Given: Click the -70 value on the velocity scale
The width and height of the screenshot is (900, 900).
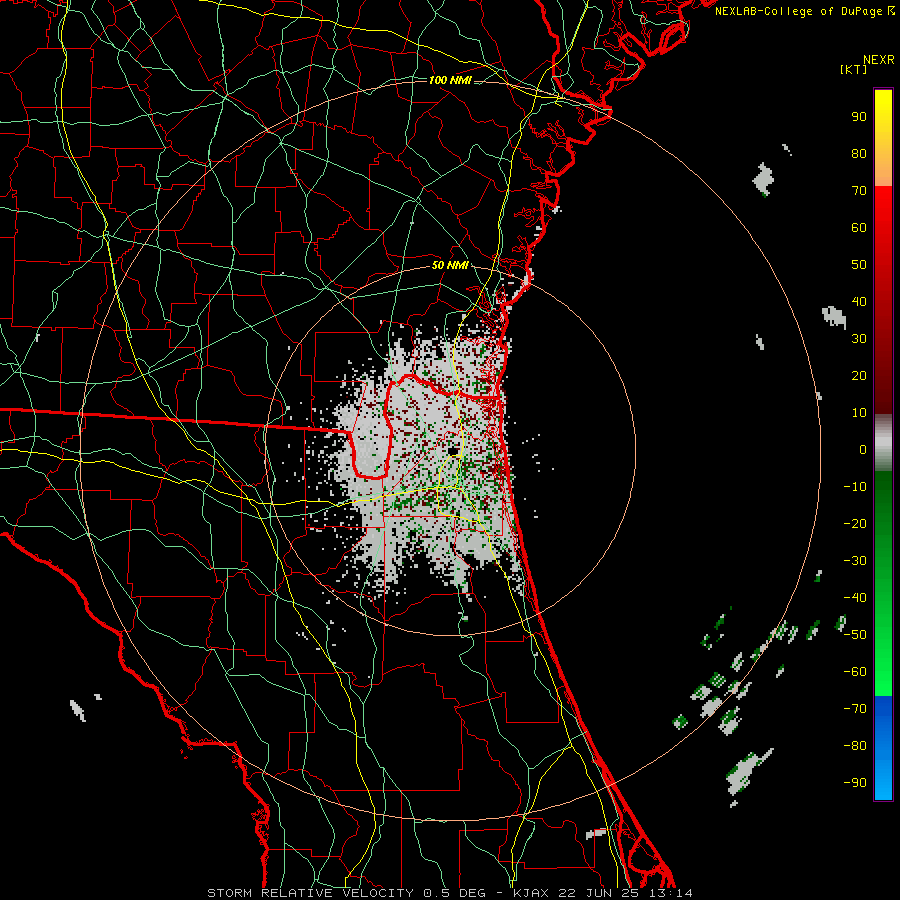Looking at the screenshot, I should [855, 709].
